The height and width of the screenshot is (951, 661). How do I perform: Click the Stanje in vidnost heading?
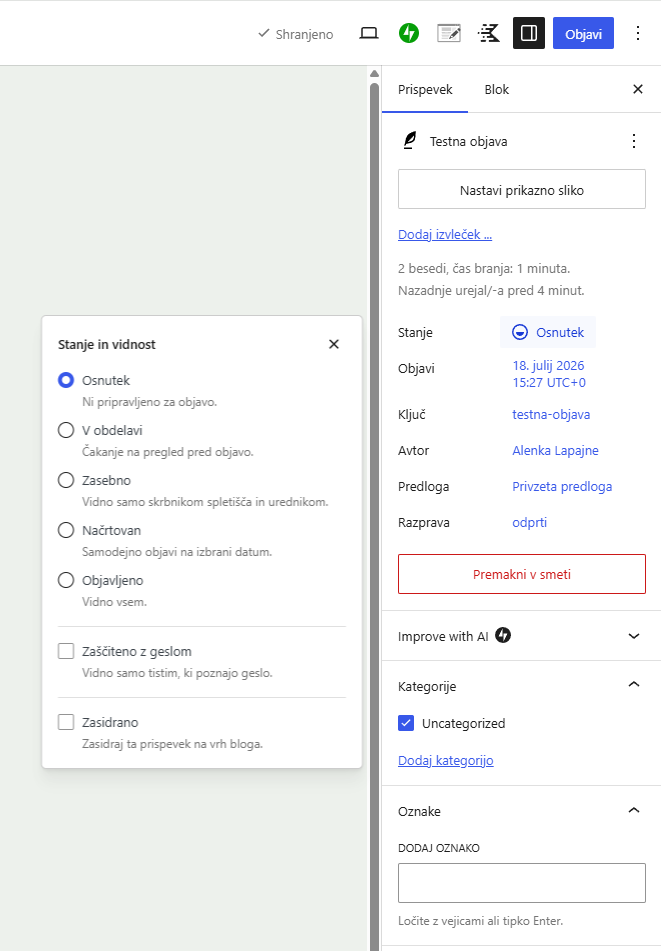[x=107, y=344]
